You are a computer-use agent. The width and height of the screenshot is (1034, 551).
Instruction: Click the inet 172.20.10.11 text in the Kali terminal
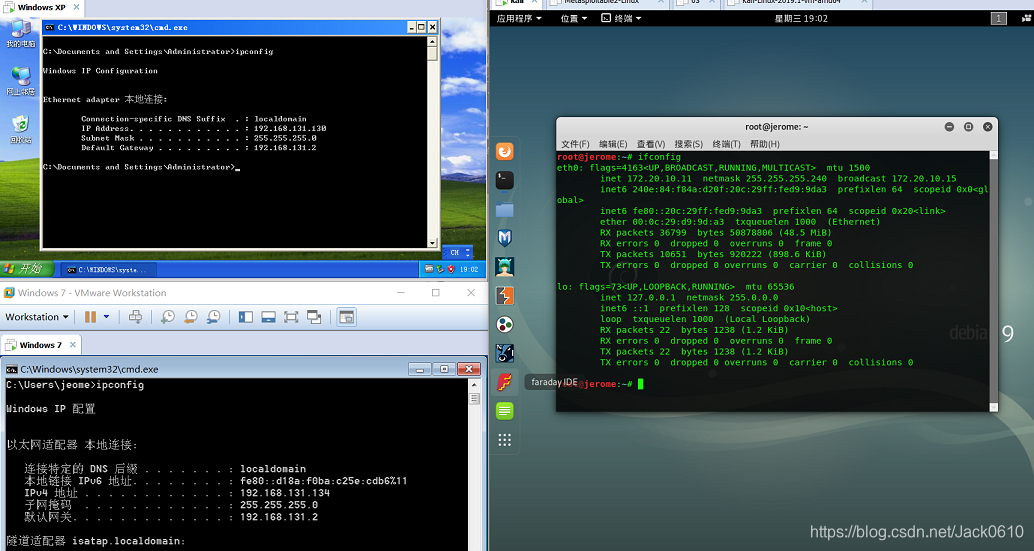646,179
